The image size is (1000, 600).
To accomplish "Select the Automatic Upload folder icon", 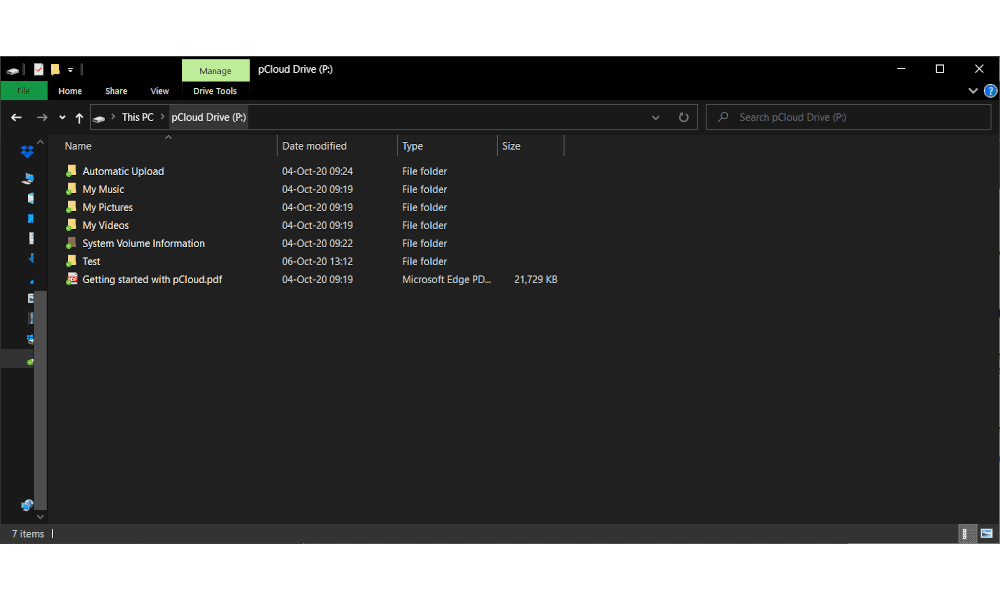I will point(71,171).
